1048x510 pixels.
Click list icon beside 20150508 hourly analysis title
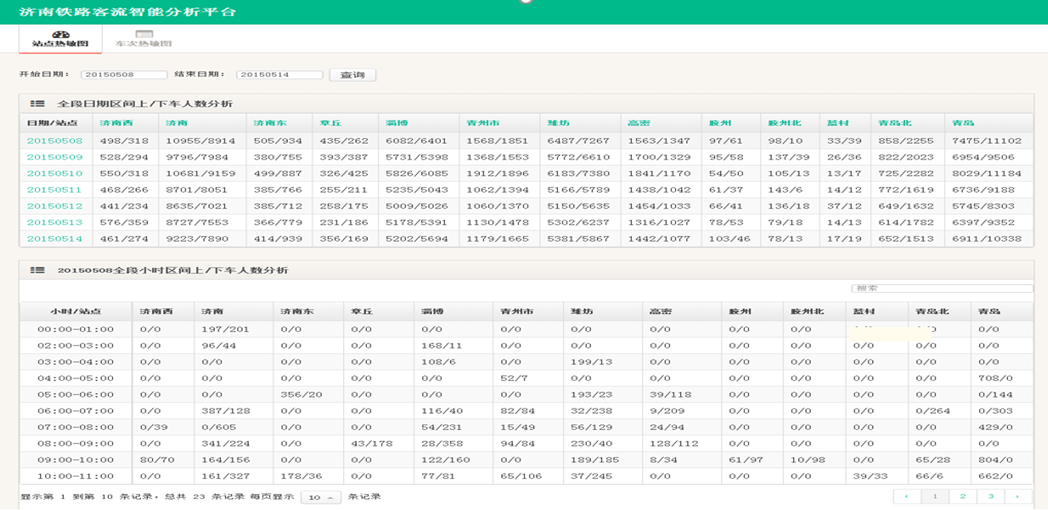pyautogui.click(x=37, y=270)
